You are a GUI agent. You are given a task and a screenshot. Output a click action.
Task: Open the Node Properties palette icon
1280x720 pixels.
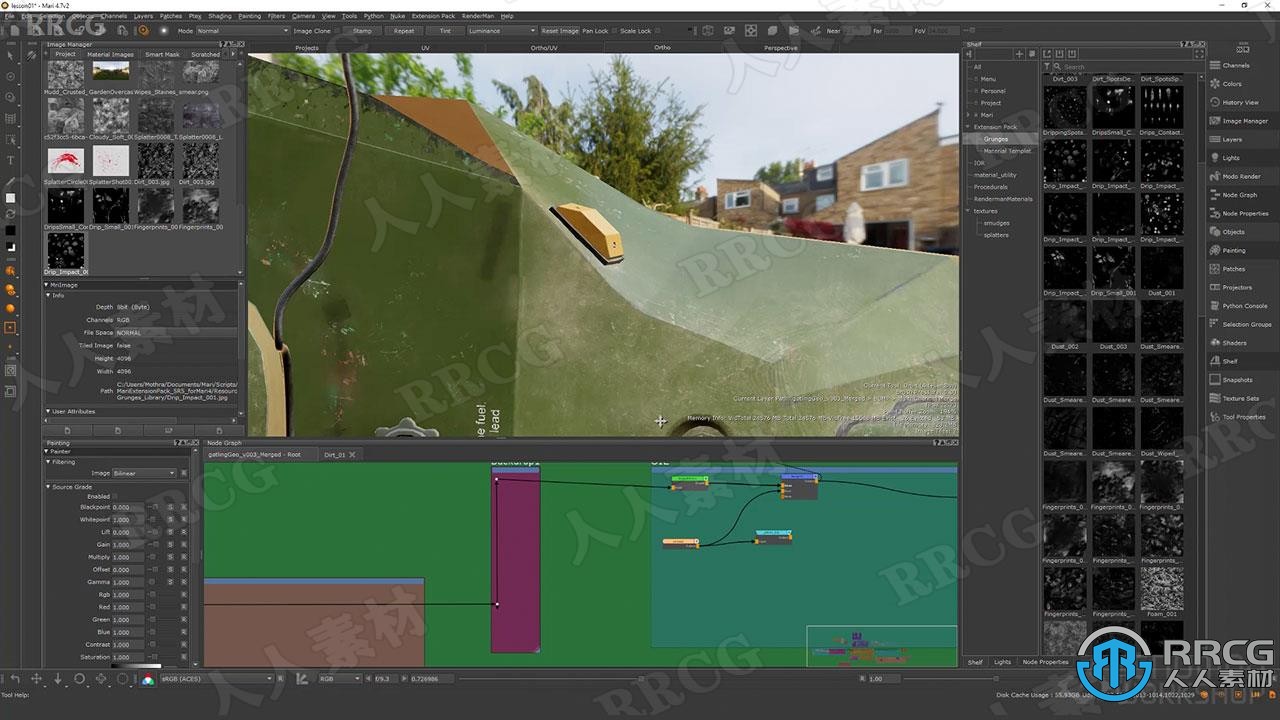(1215, 213)
